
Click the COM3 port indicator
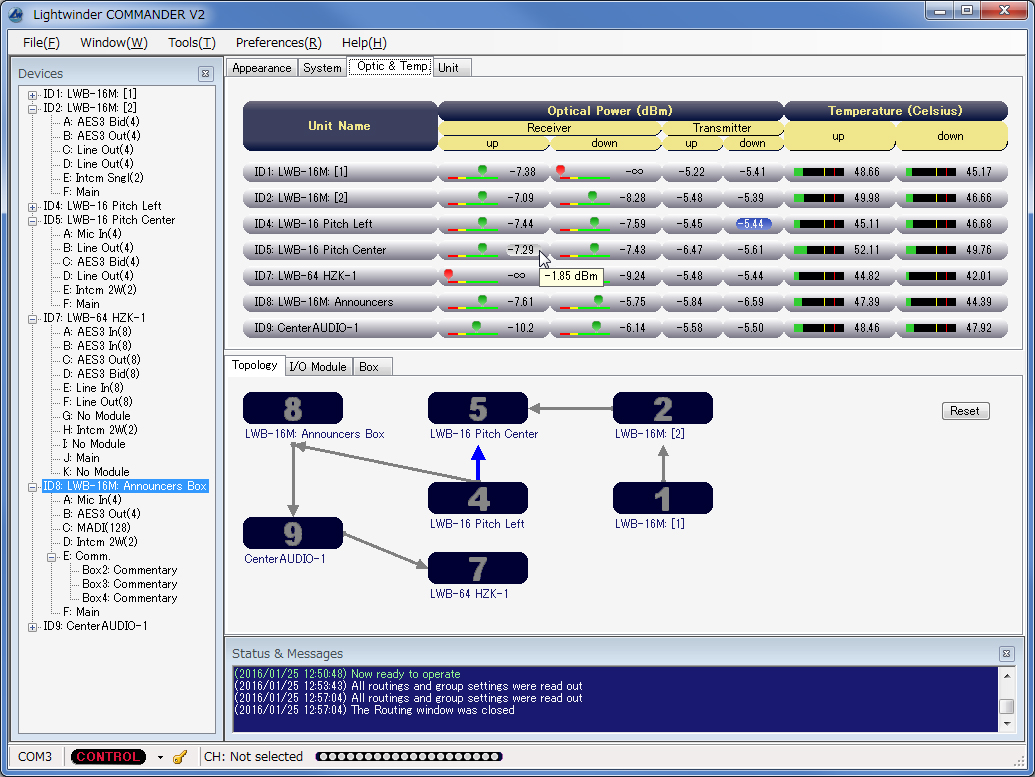(35, 757)
